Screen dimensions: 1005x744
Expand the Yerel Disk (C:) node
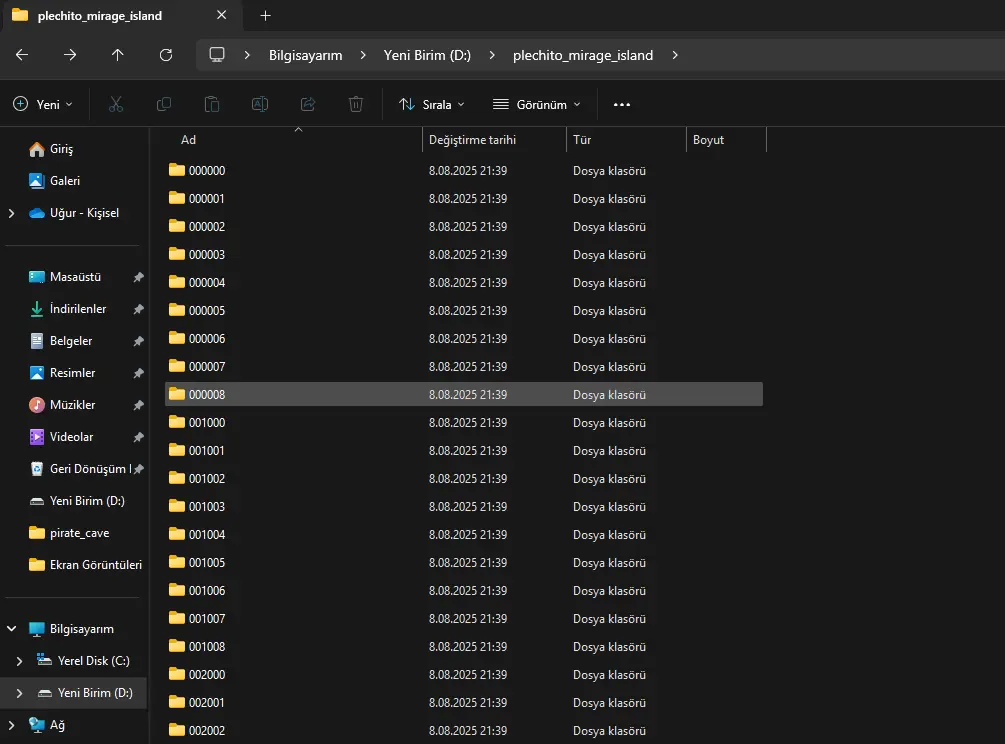pyautogui.click(x=19, y=661)
